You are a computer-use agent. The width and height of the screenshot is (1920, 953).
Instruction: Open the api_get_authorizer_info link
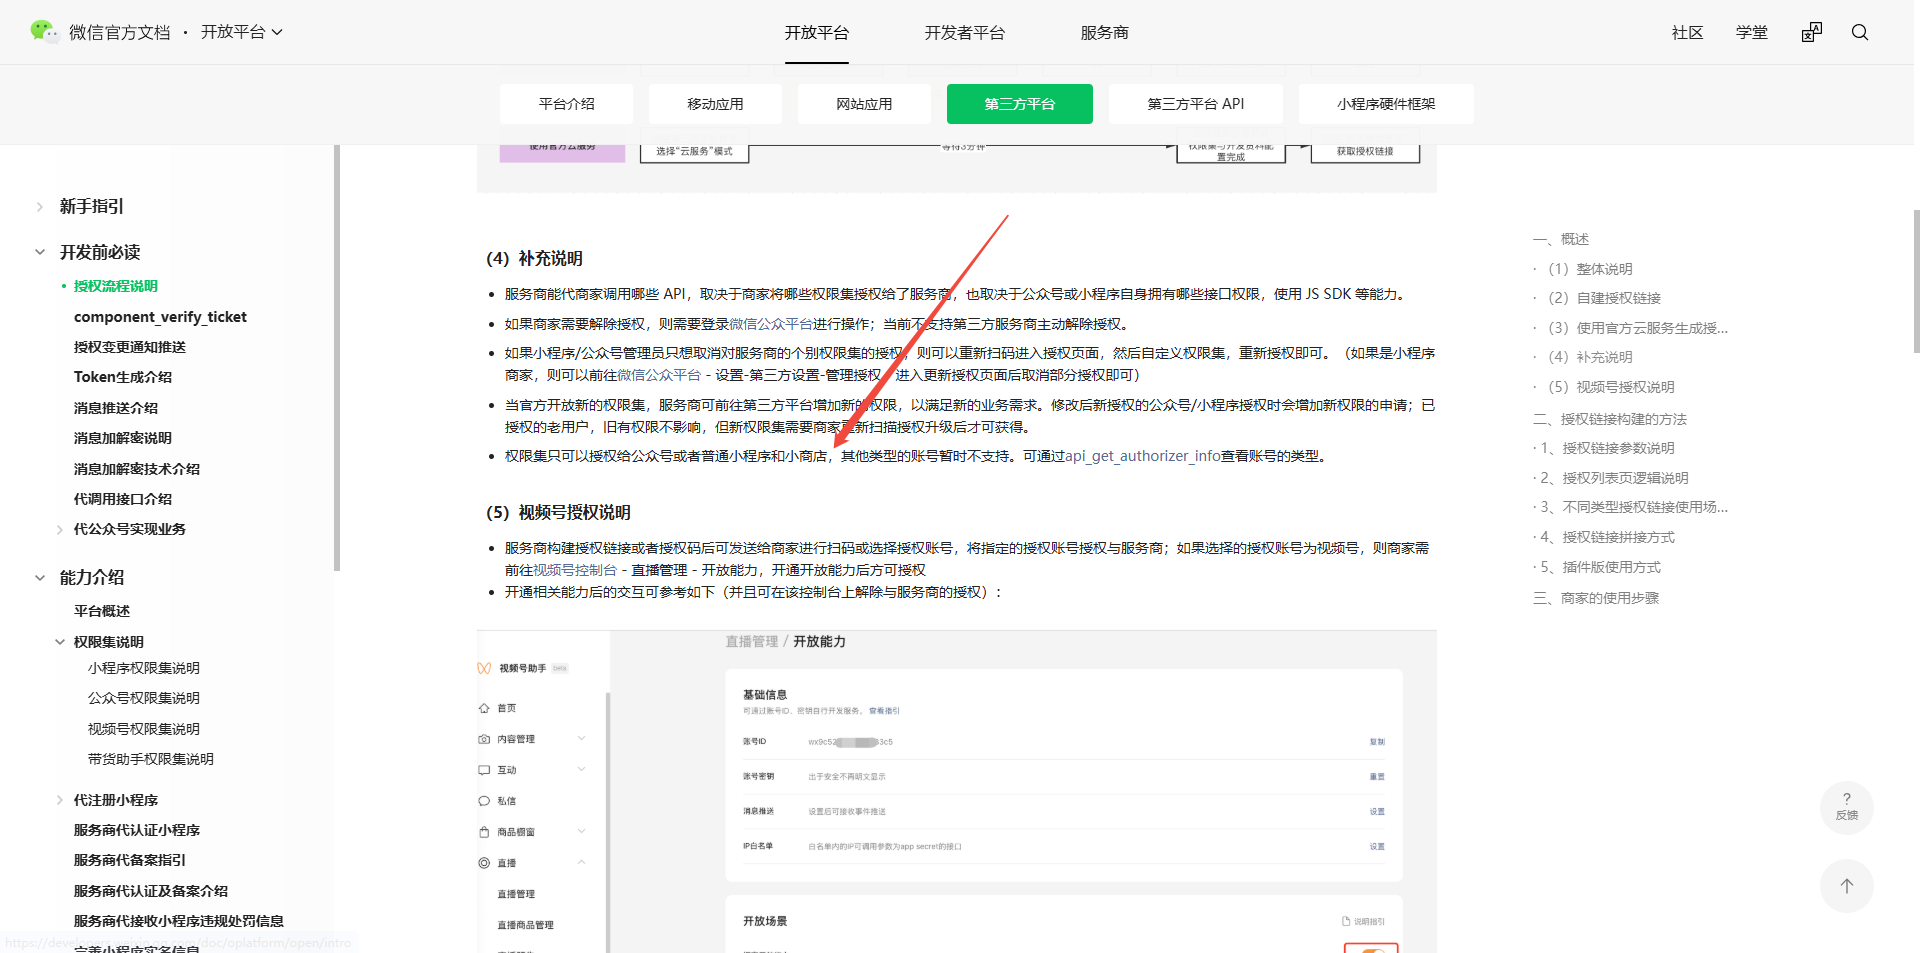coord(1142,456)
